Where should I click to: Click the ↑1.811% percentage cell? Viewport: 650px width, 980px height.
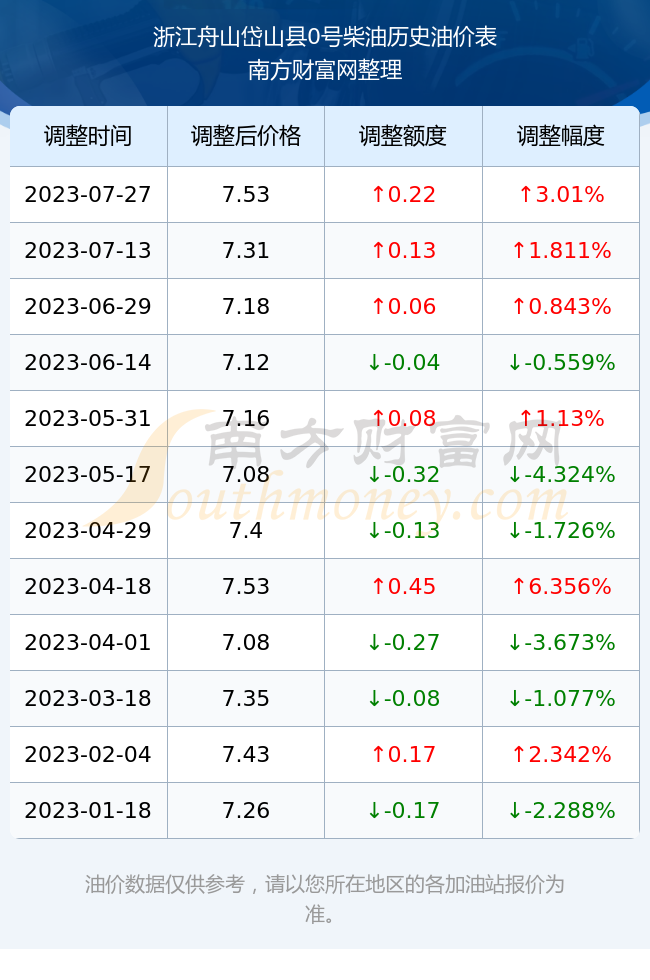[x=561, y=251]
